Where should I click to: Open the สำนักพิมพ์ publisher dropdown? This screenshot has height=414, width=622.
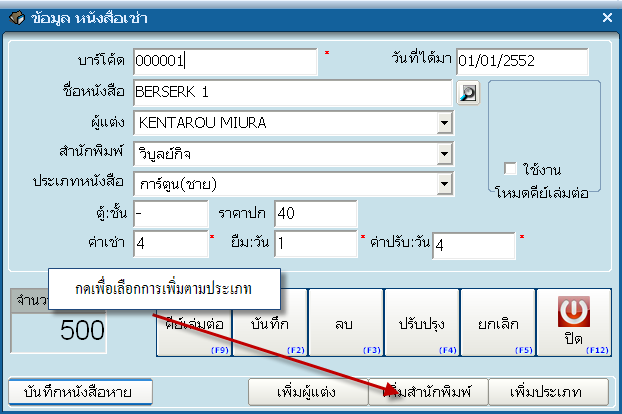click(445, 154)
